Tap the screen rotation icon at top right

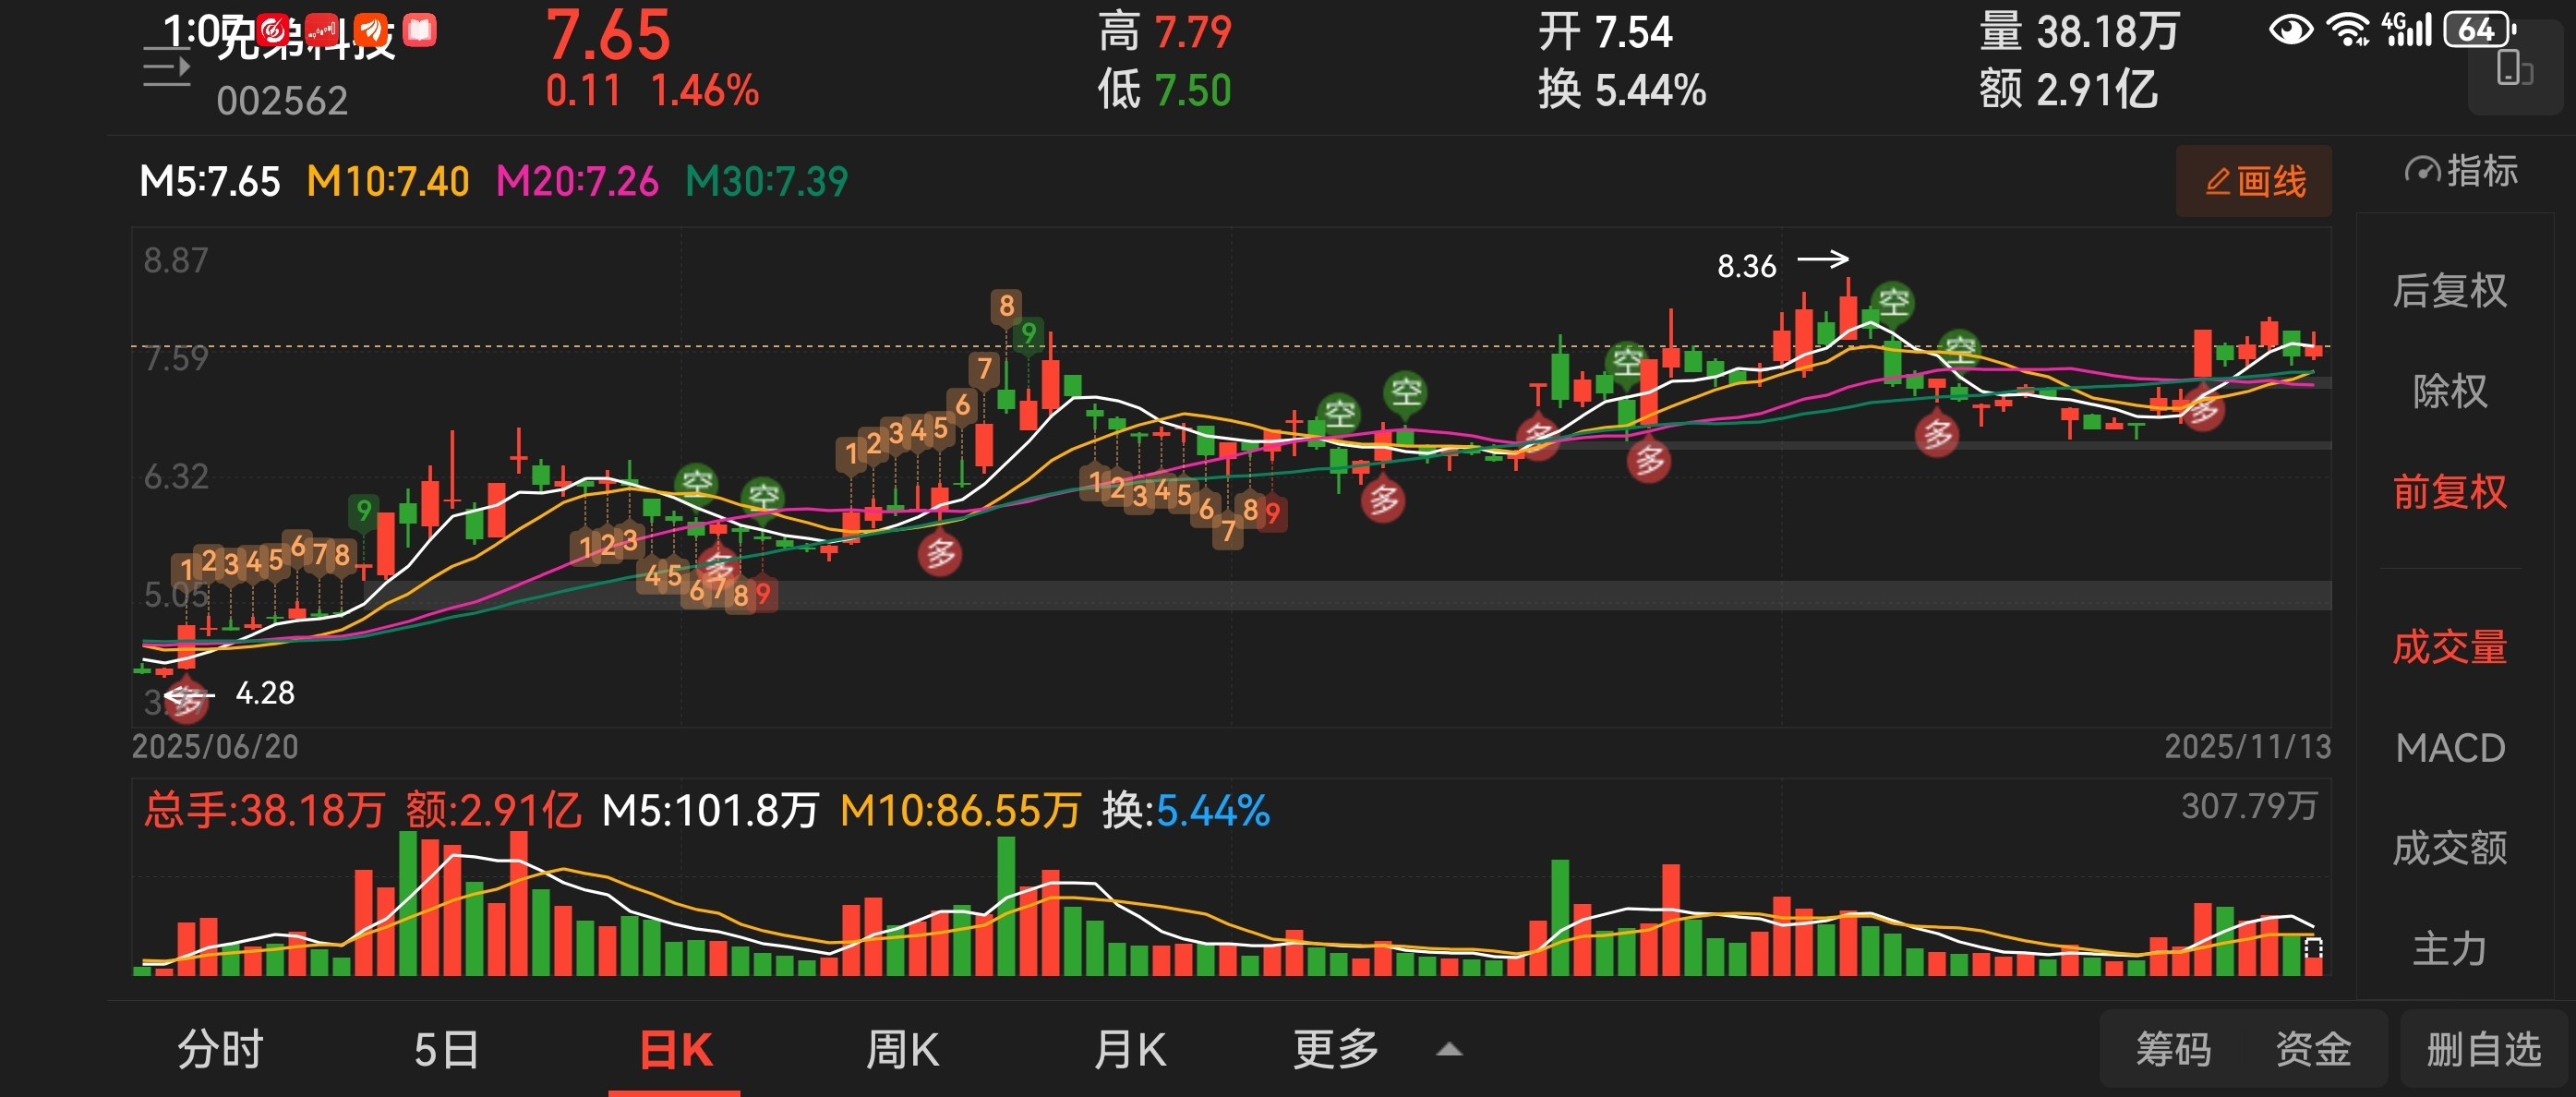tap(2513, 70)
